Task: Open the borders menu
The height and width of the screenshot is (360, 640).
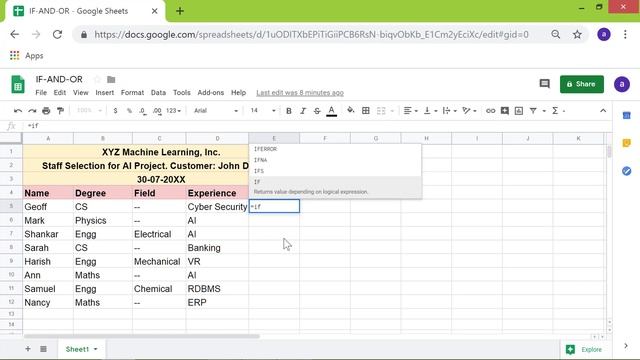Action: click(366, 111)
